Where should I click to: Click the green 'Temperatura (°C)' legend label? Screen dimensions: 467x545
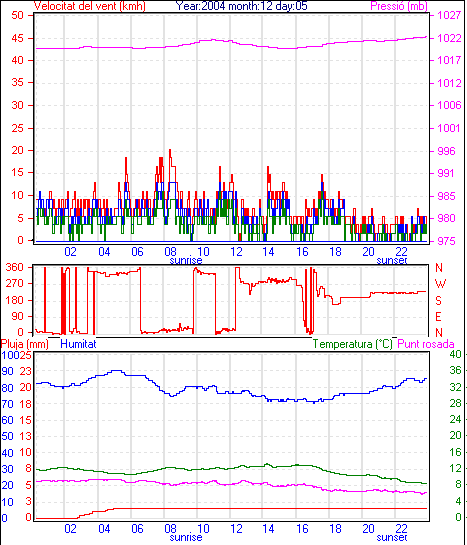(352, 344)
